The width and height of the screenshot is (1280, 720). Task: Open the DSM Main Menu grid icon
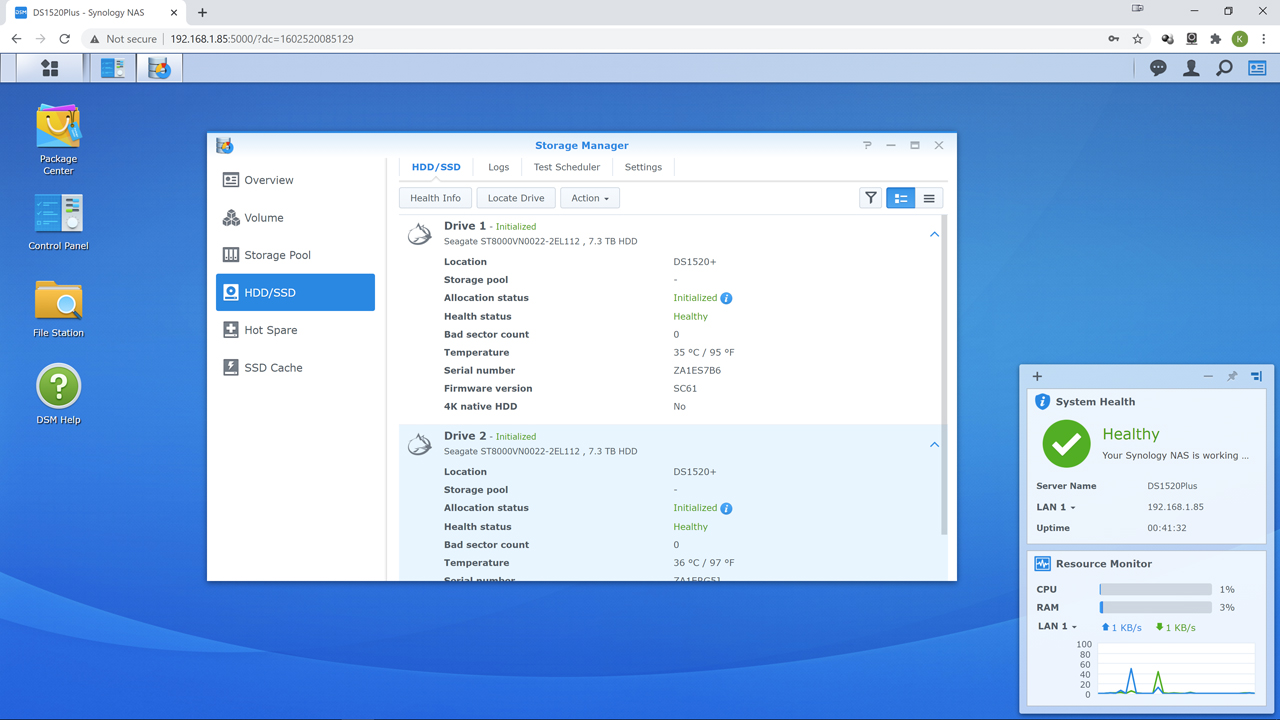(50, 68)
